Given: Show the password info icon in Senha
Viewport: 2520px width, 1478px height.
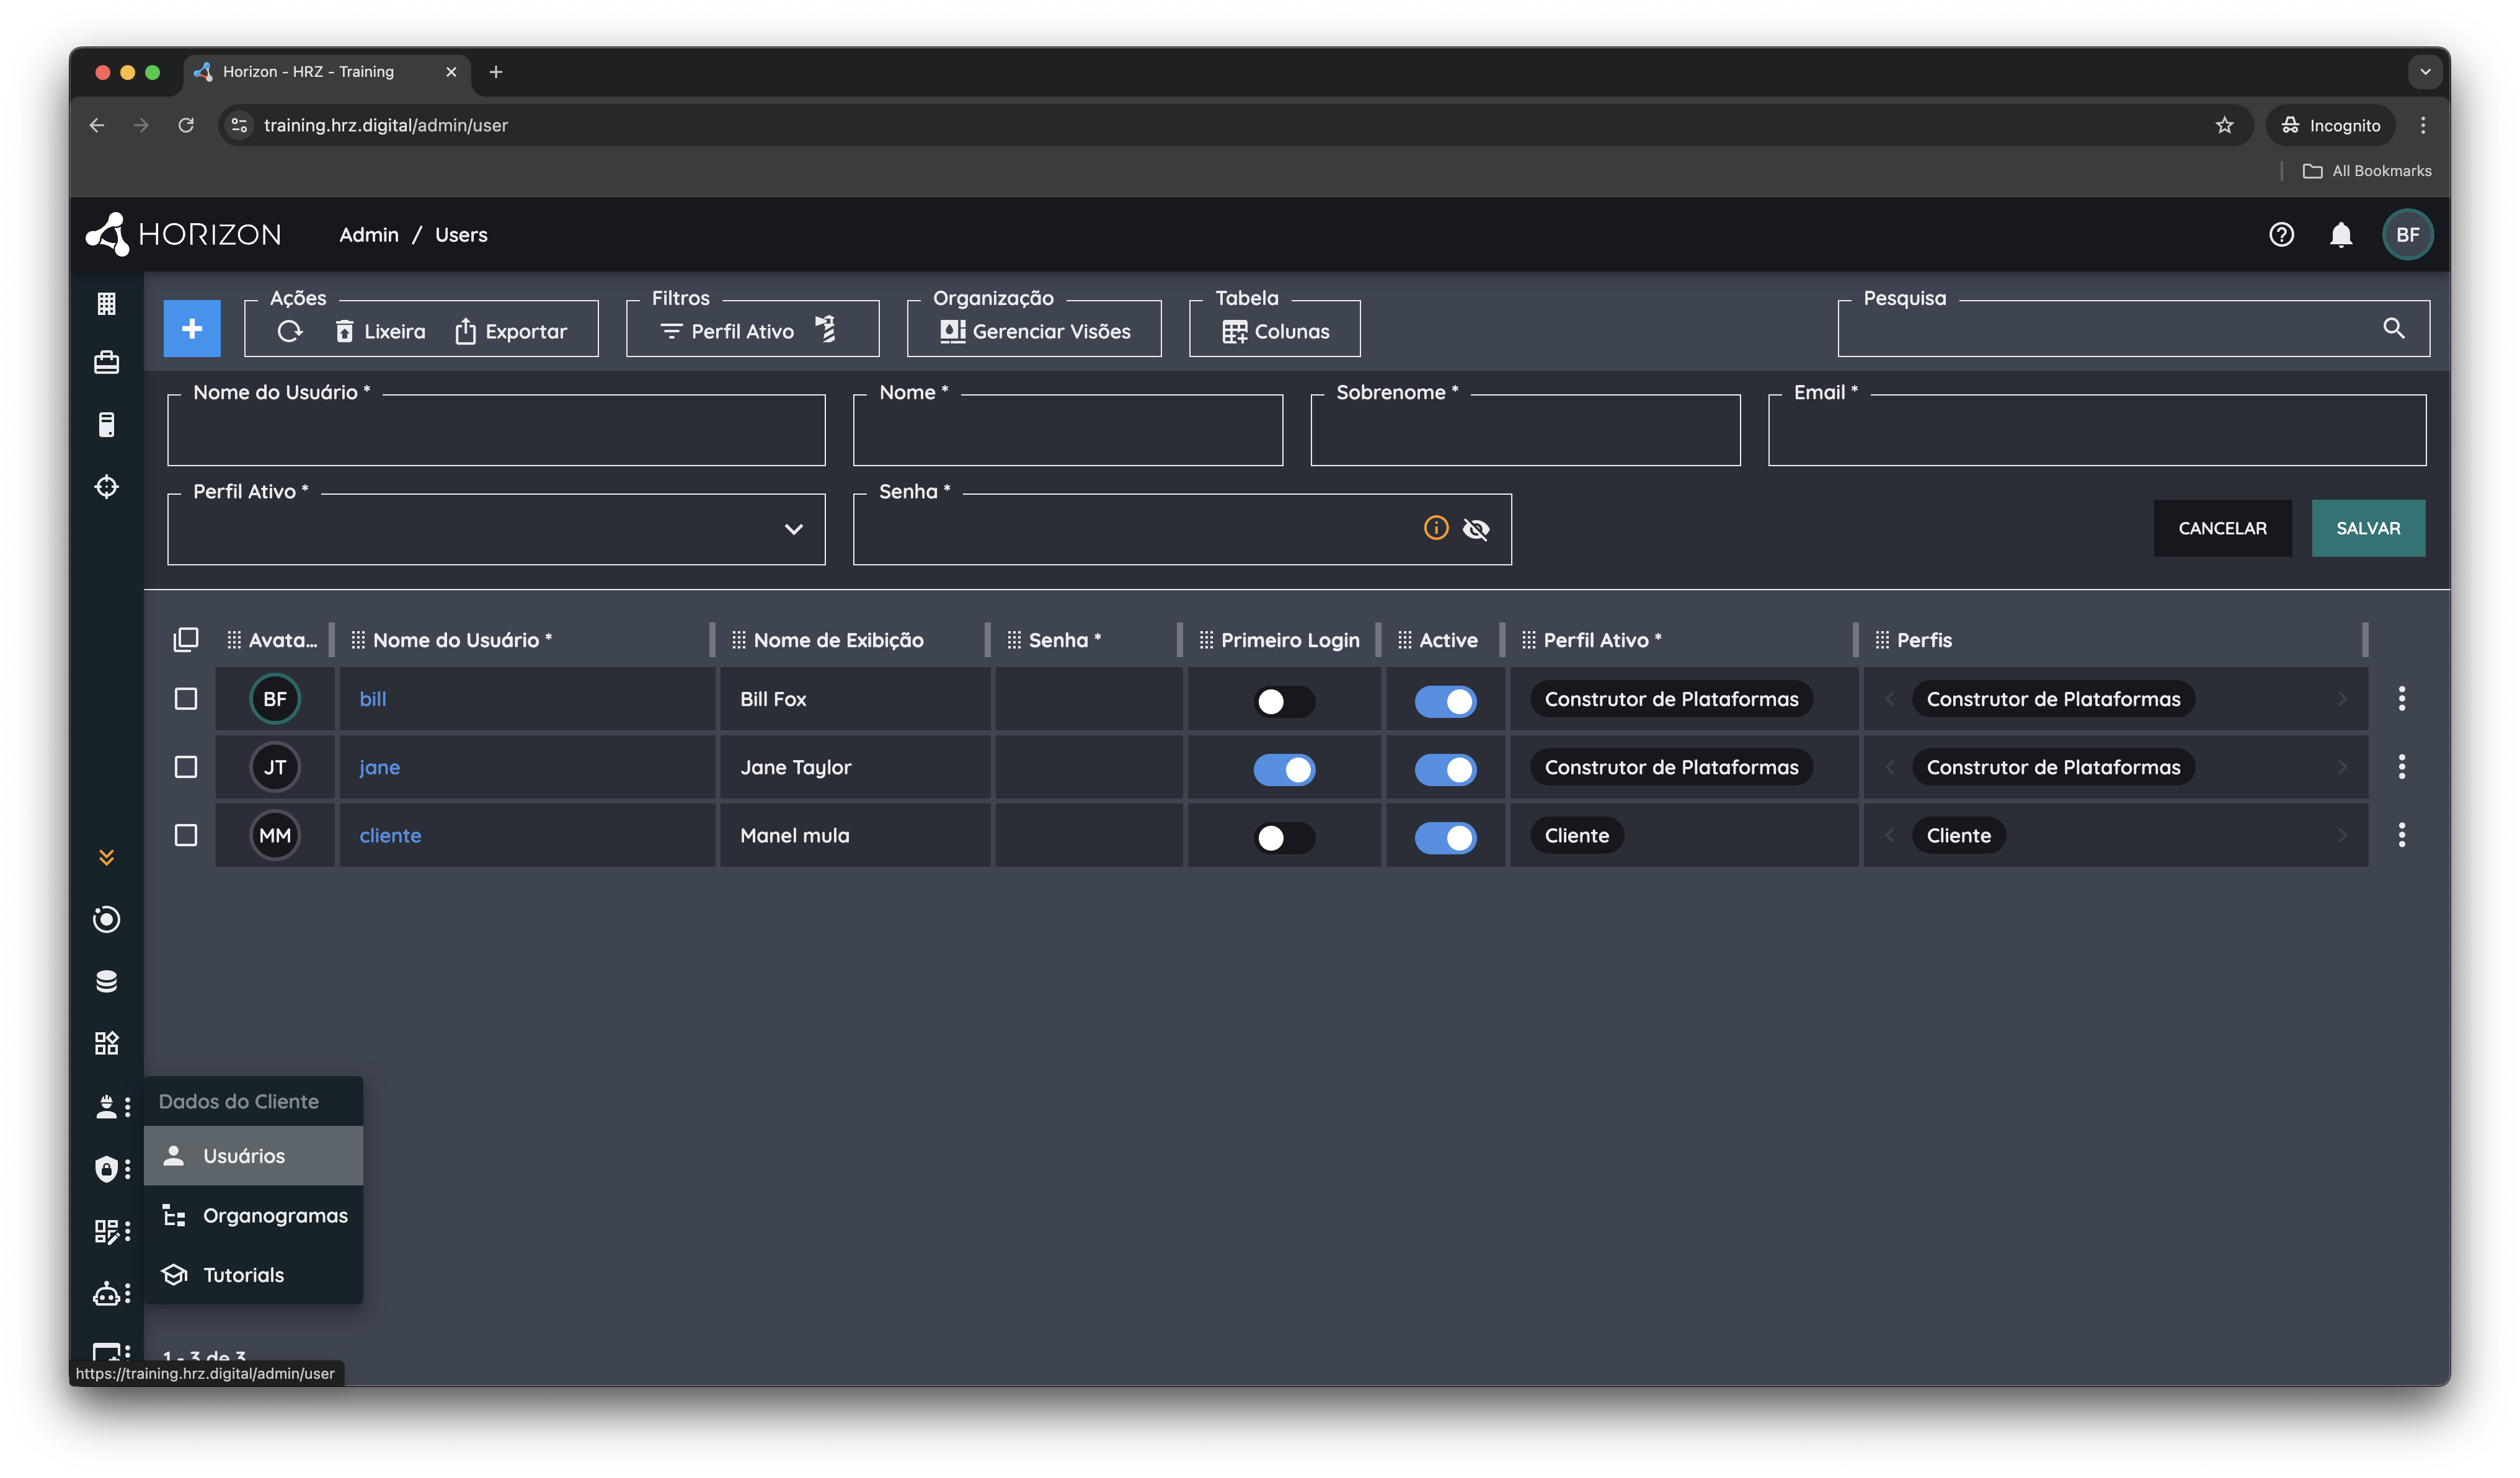Looking at the screenshot, I should pos(1436,528).
